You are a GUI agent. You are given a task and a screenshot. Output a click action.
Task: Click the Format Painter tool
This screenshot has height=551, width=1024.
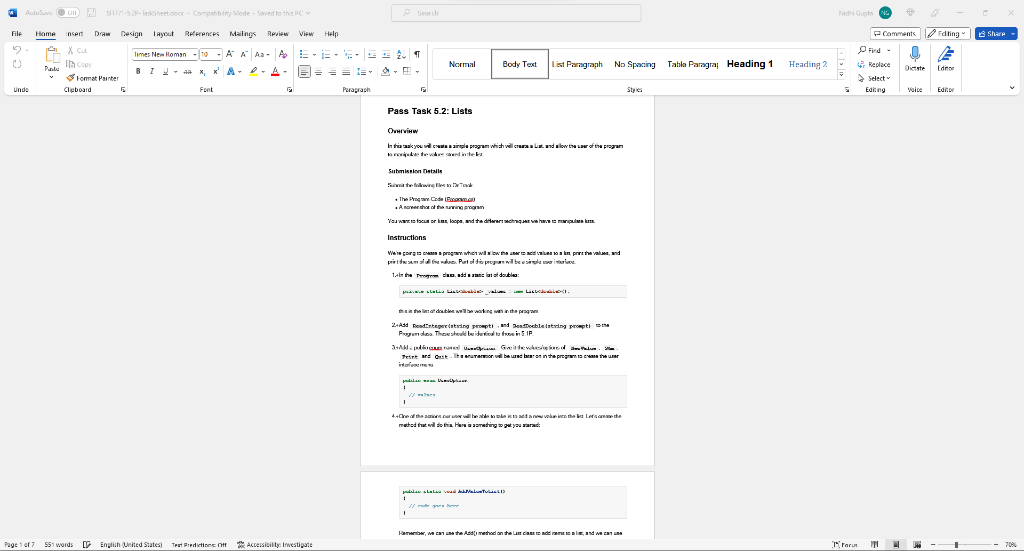click(92, 78)
